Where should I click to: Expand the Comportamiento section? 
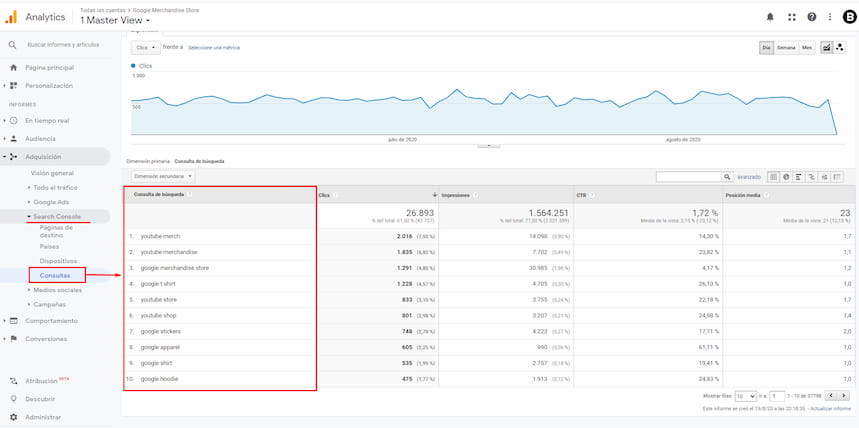[51, 321]
